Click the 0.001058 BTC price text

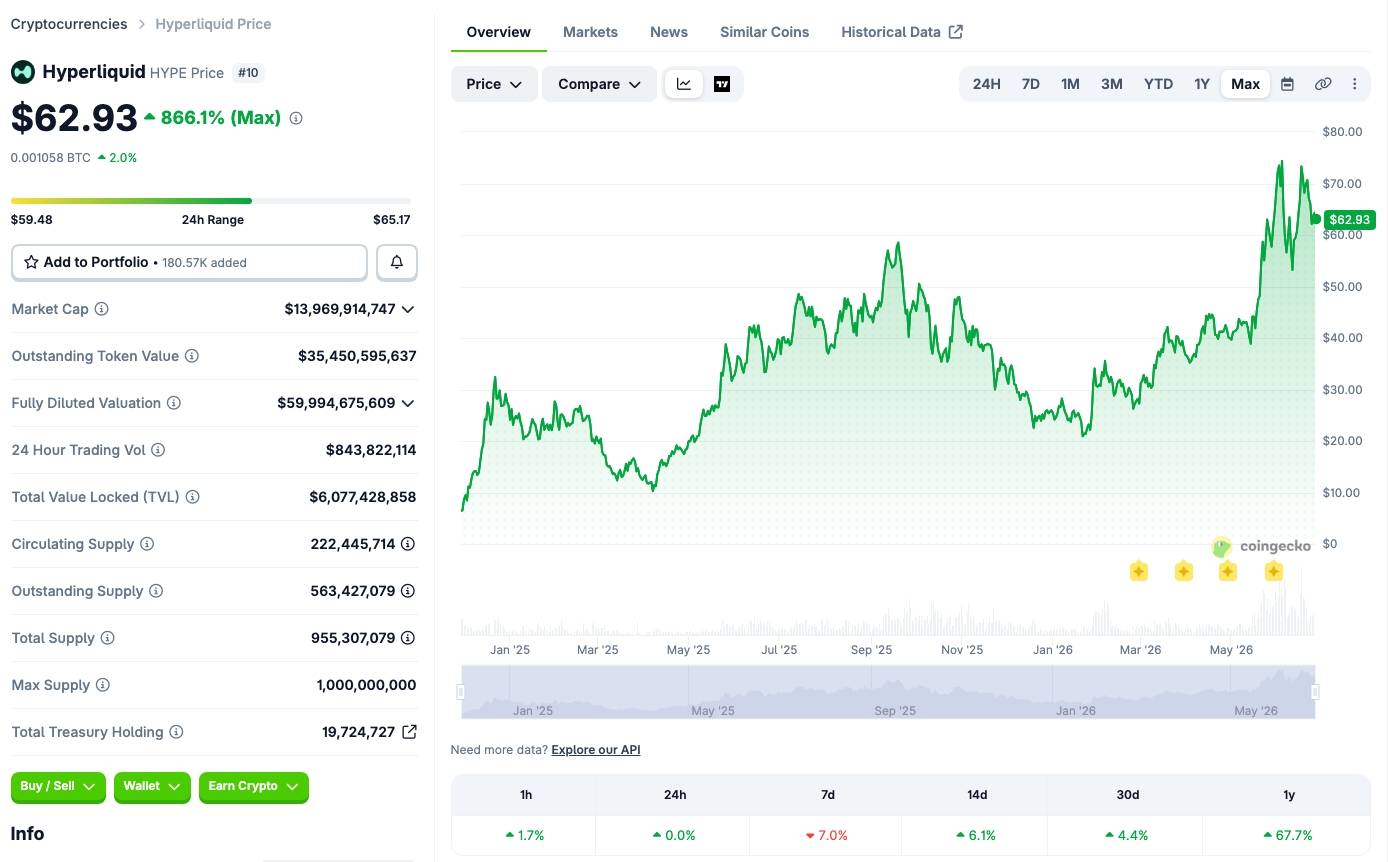click(51, 158)
